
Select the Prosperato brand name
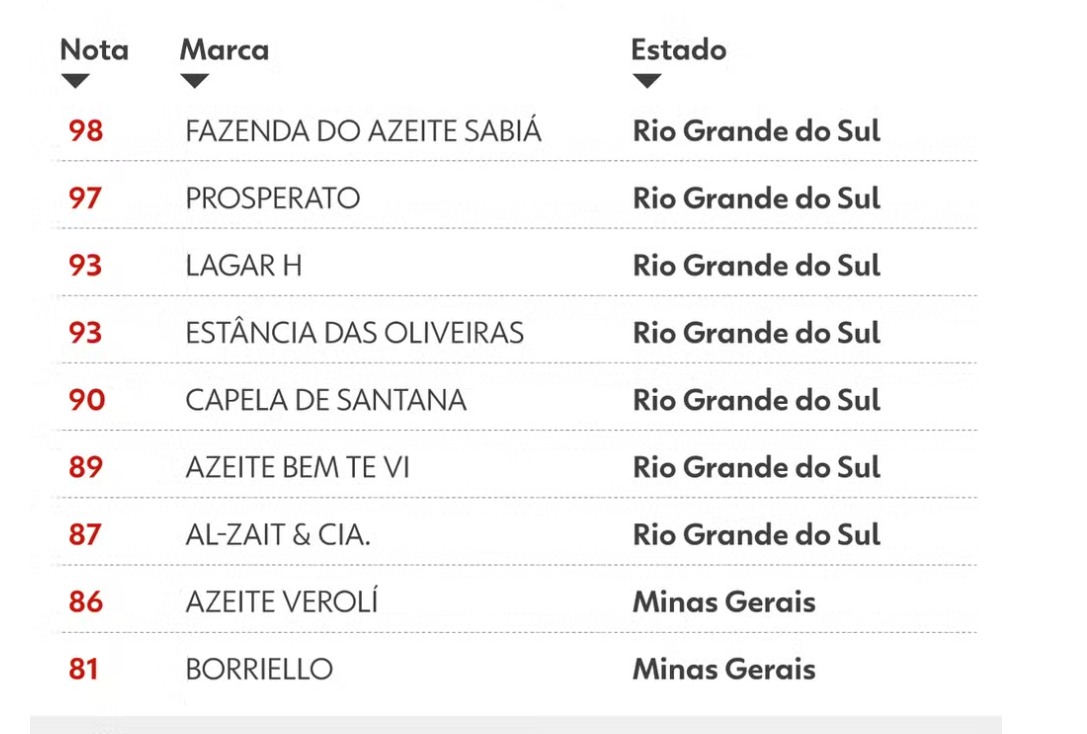click(x=272, y=198)
